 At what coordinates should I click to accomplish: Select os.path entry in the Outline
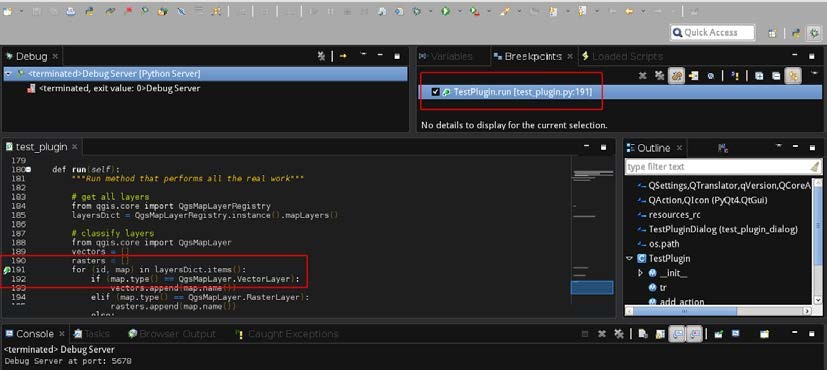[x=663, y=244]
